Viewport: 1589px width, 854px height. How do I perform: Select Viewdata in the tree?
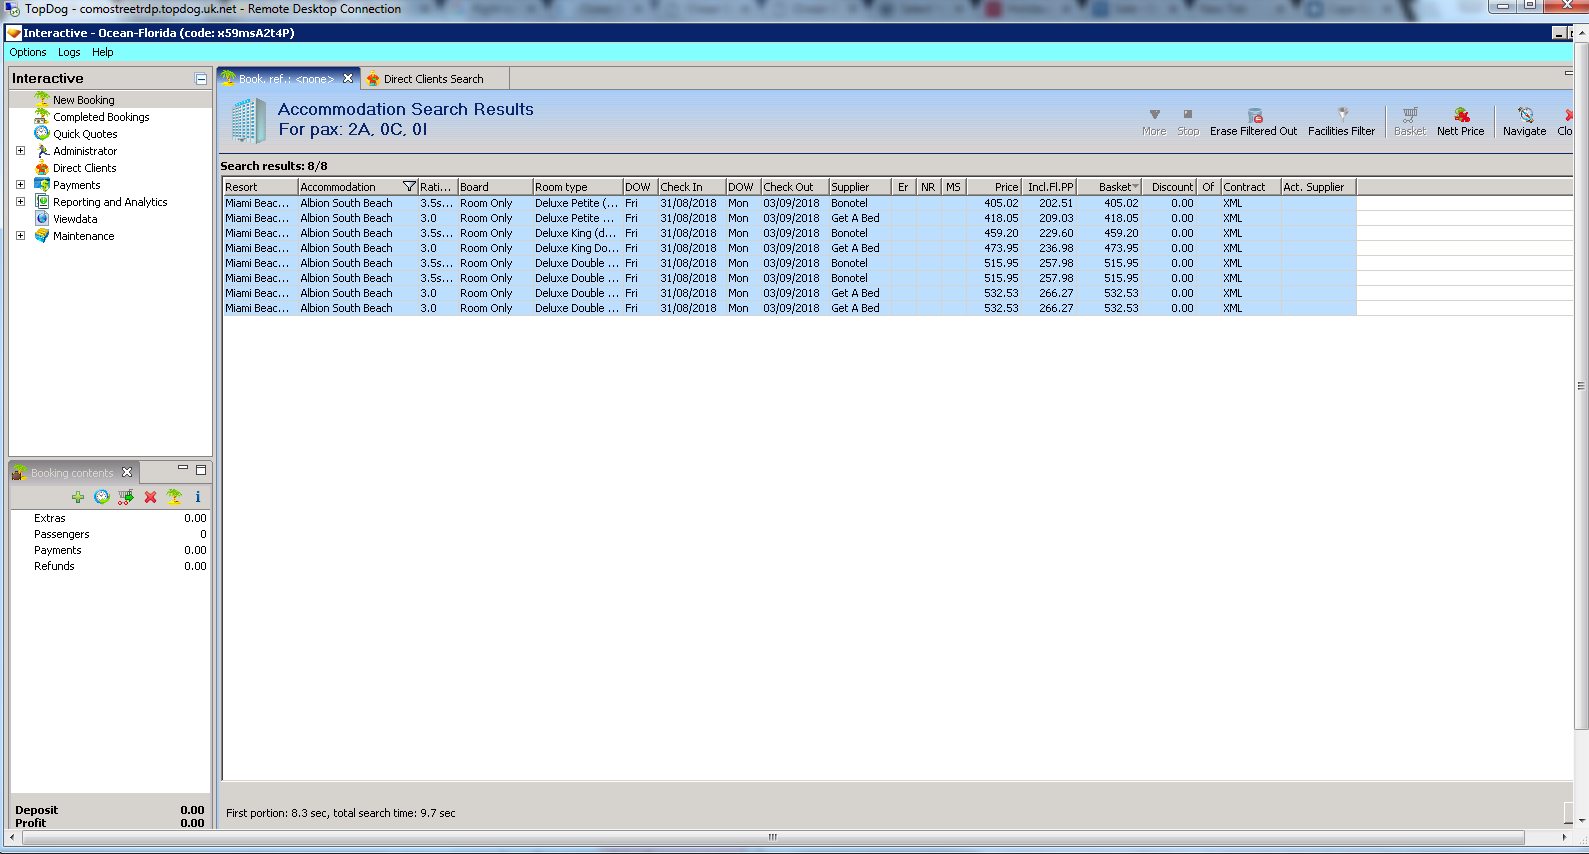75,219
